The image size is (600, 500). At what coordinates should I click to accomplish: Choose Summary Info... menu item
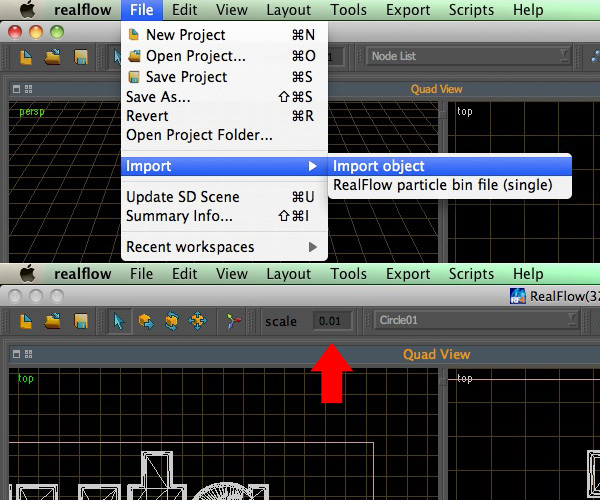[224, 216]
